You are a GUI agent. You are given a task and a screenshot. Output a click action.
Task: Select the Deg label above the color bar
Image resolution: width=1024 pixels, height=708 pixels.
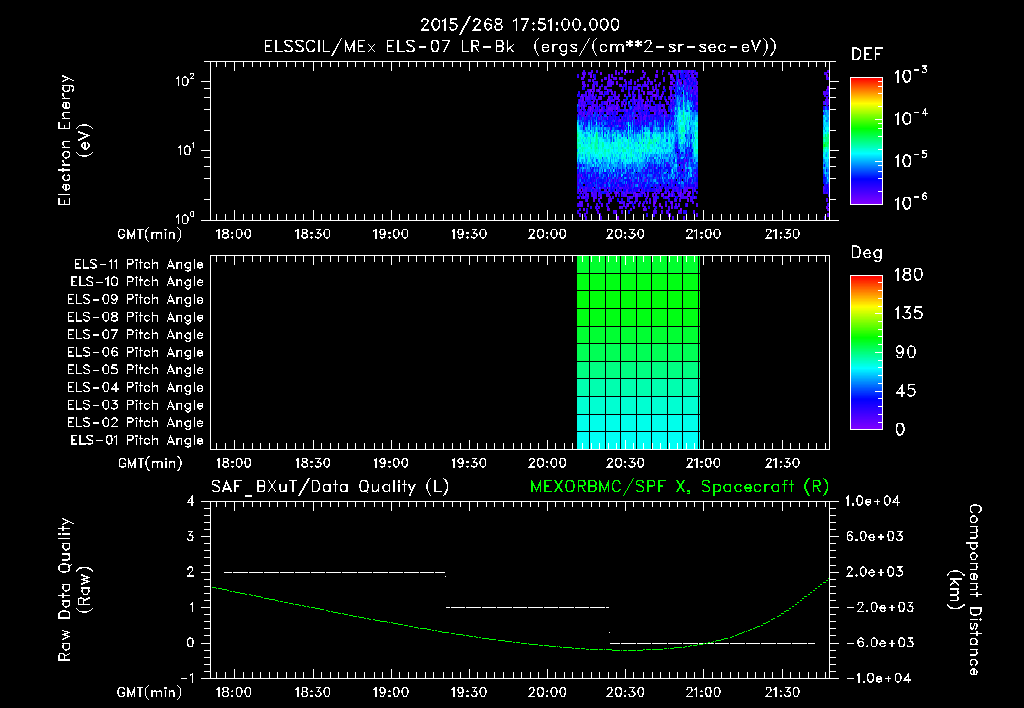(867, 253)
